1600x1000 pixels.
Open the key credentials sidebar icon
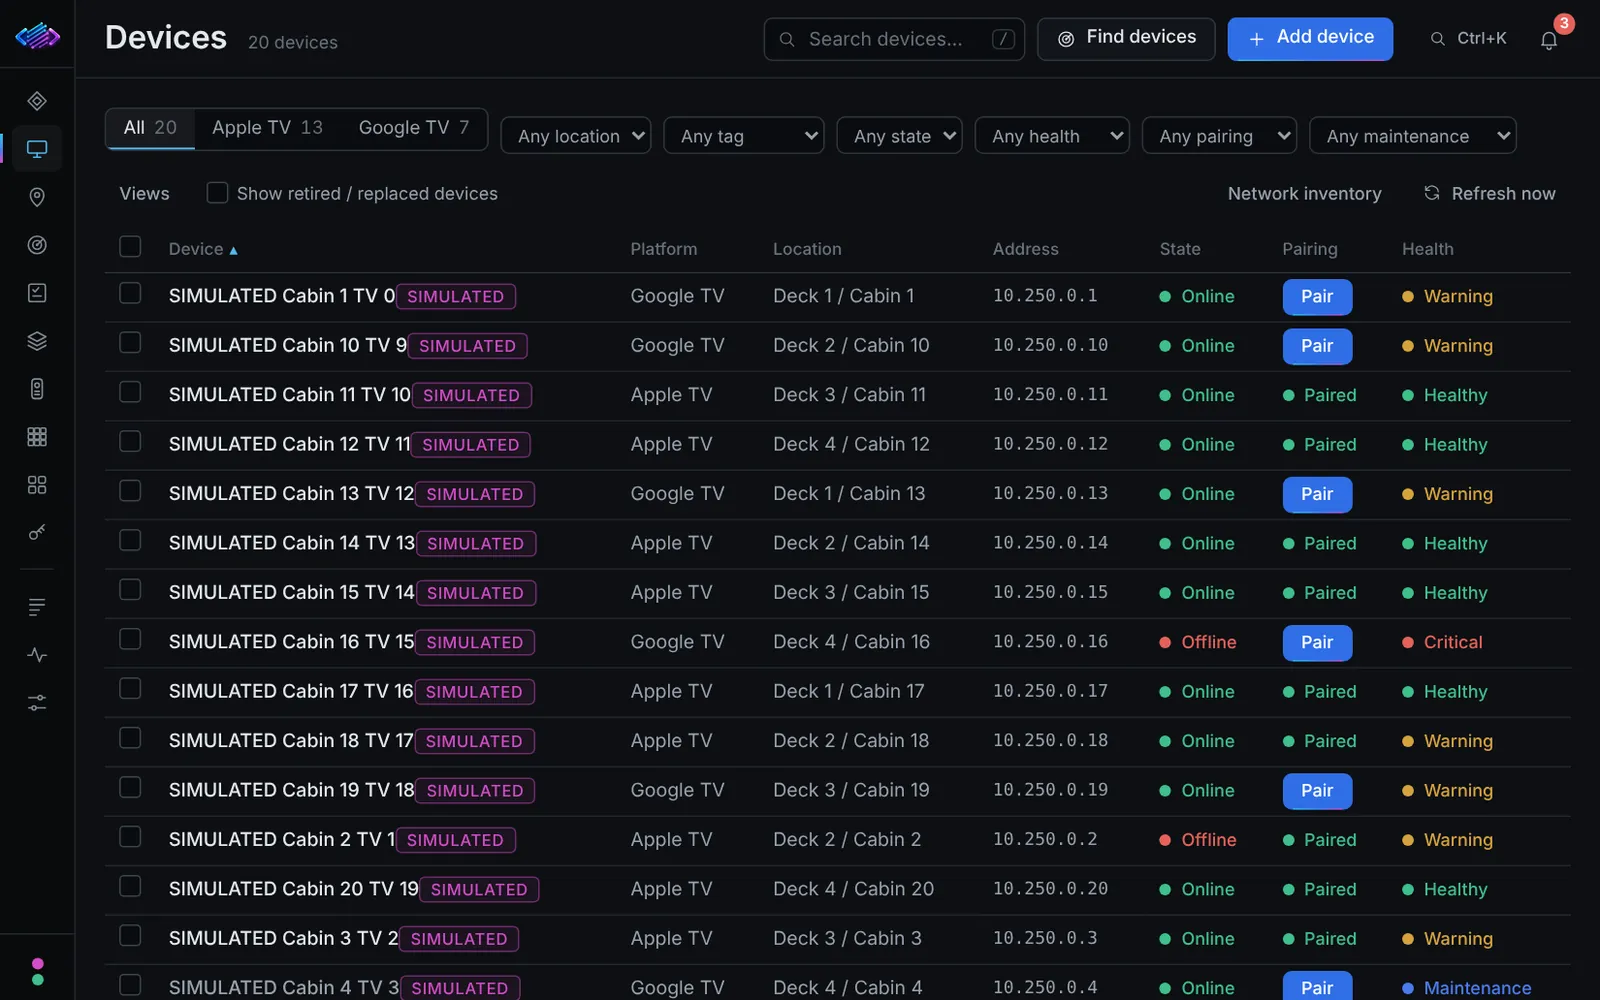37,533
